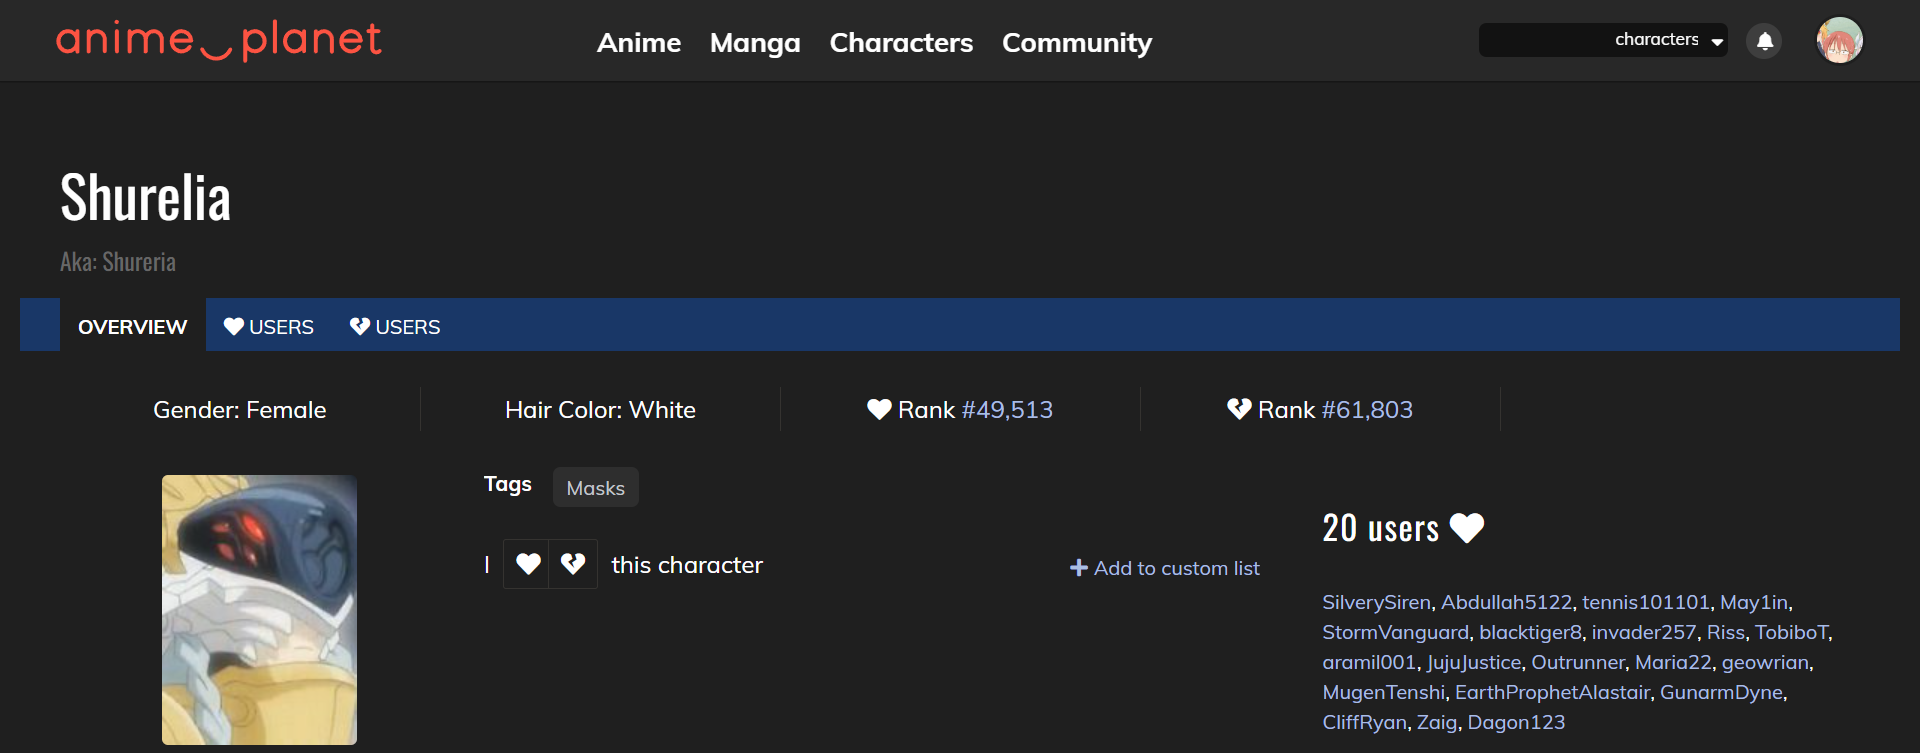Switch to the broken-heart USERS tab

point(395,327)
